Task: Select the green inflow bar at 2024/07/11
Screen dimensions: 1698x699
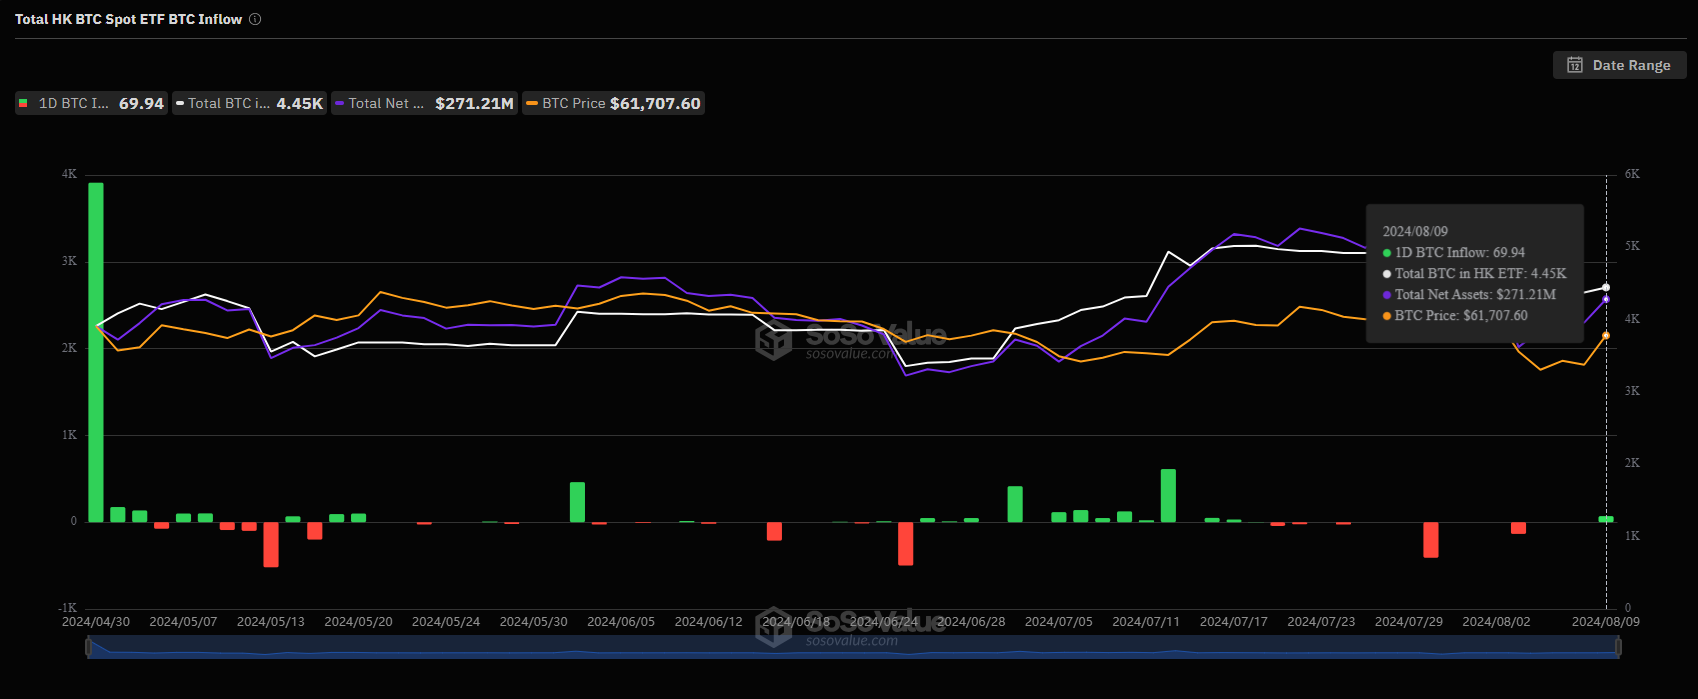Action: tap(1168, 495)
